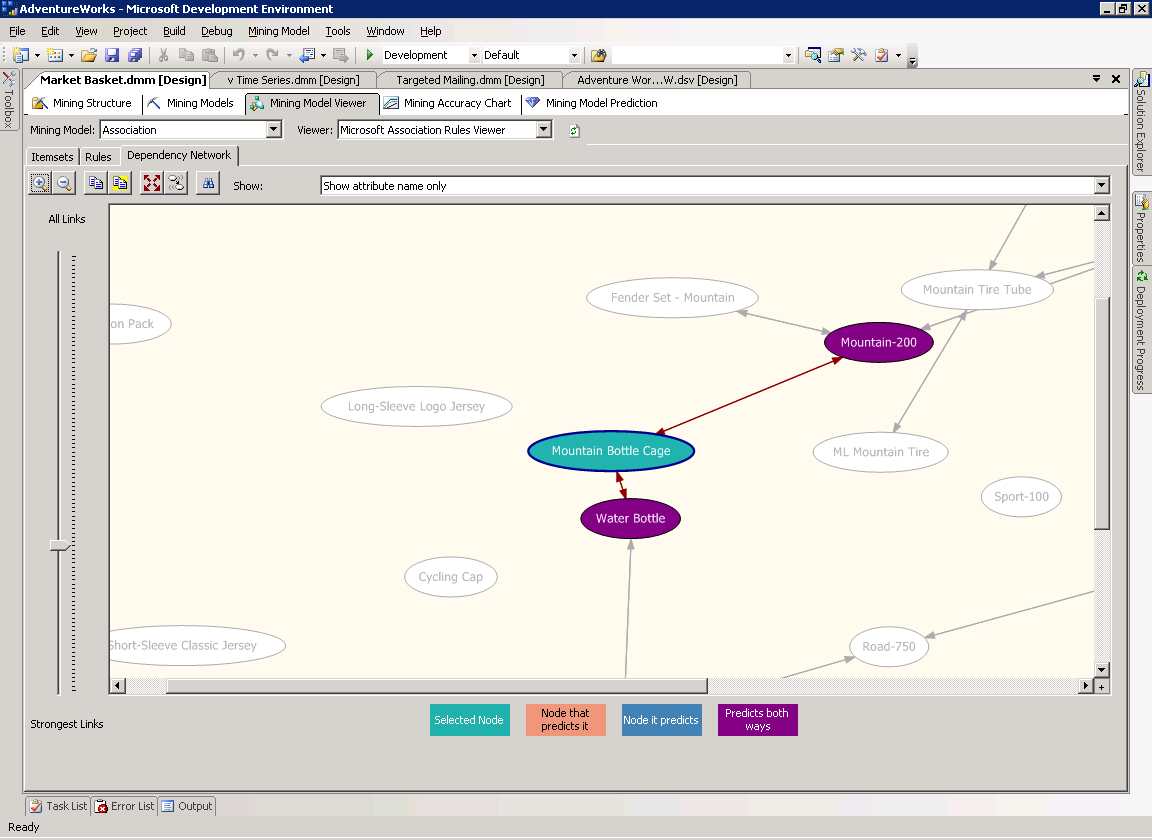Copy graph view icon button
The height and width of the screenshot is (840, 1152).
[x=96, y=183]
